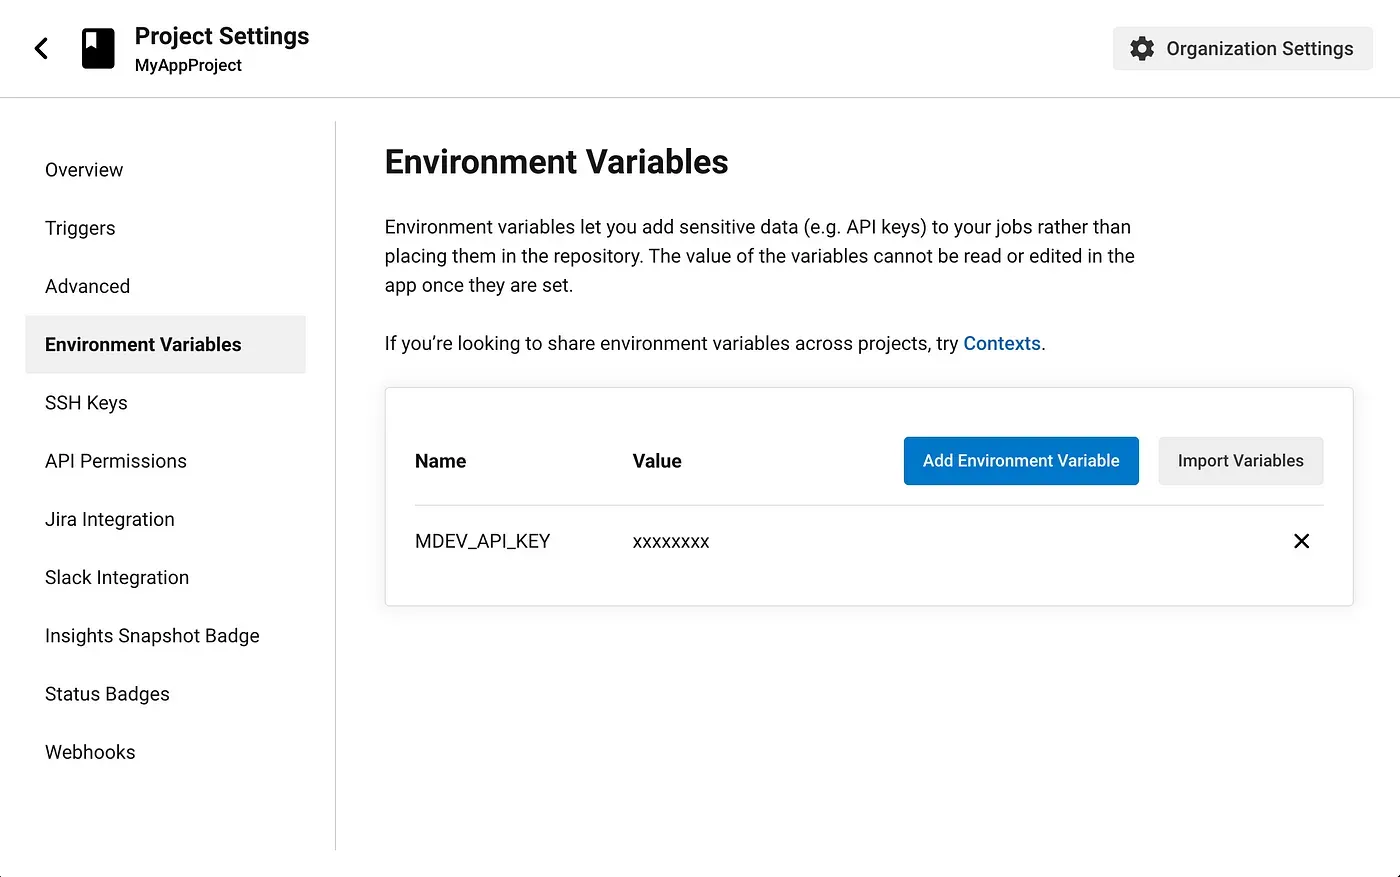This screenshot has height=877, width=1400.
Task: Click the project bookmark icon
Action: 98,48
